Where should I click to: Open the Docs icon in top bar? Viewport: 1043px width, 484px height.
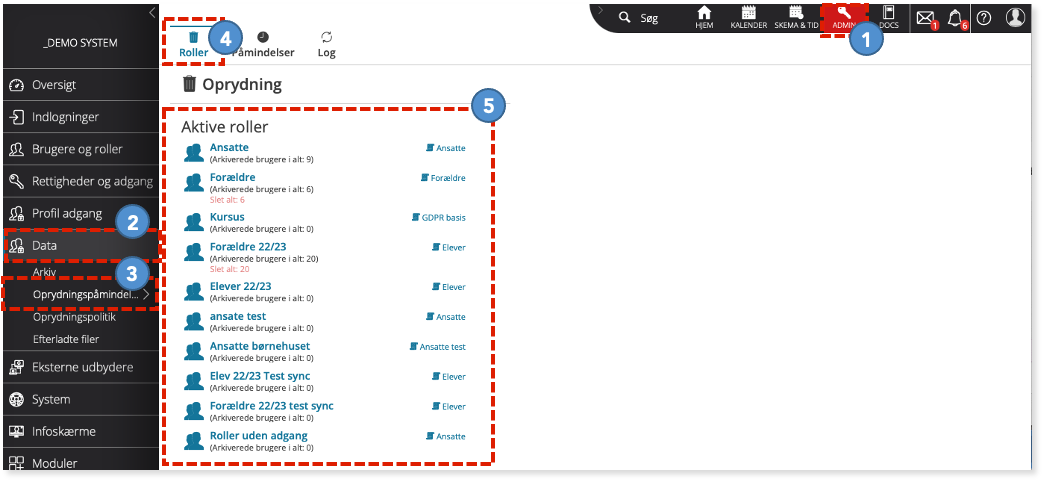889,17
